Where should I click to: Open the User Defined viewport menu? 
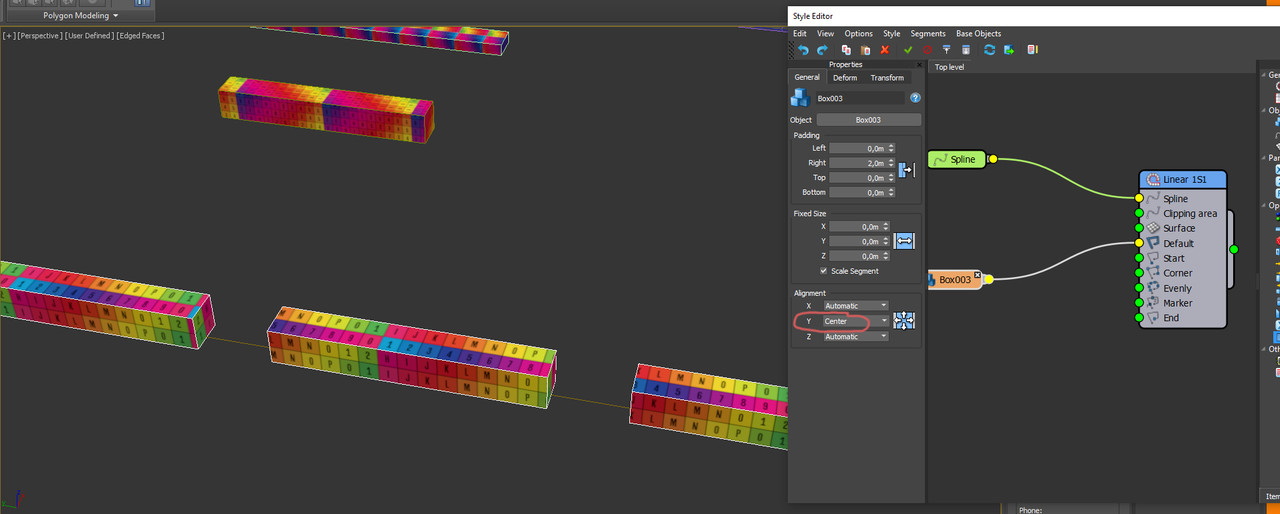pos(91,36)
